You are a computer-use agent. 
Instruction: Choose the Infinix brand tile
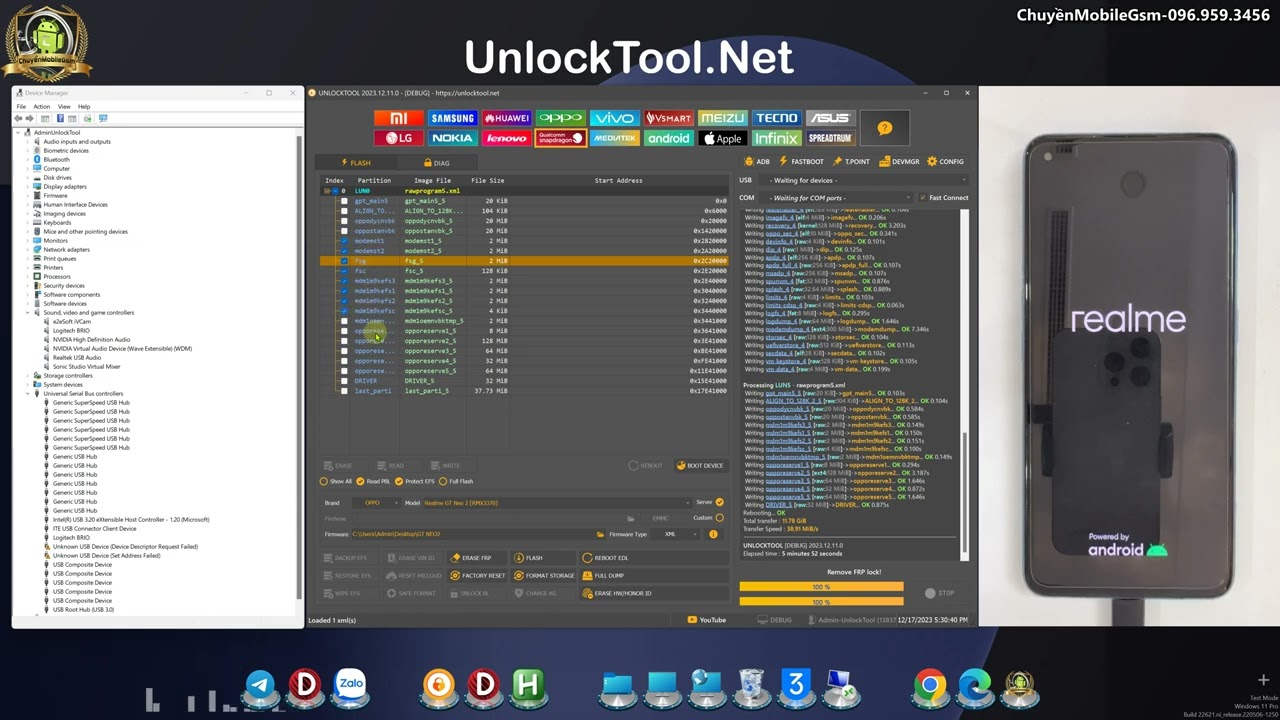pyautogui.click(x=776, y=138)
